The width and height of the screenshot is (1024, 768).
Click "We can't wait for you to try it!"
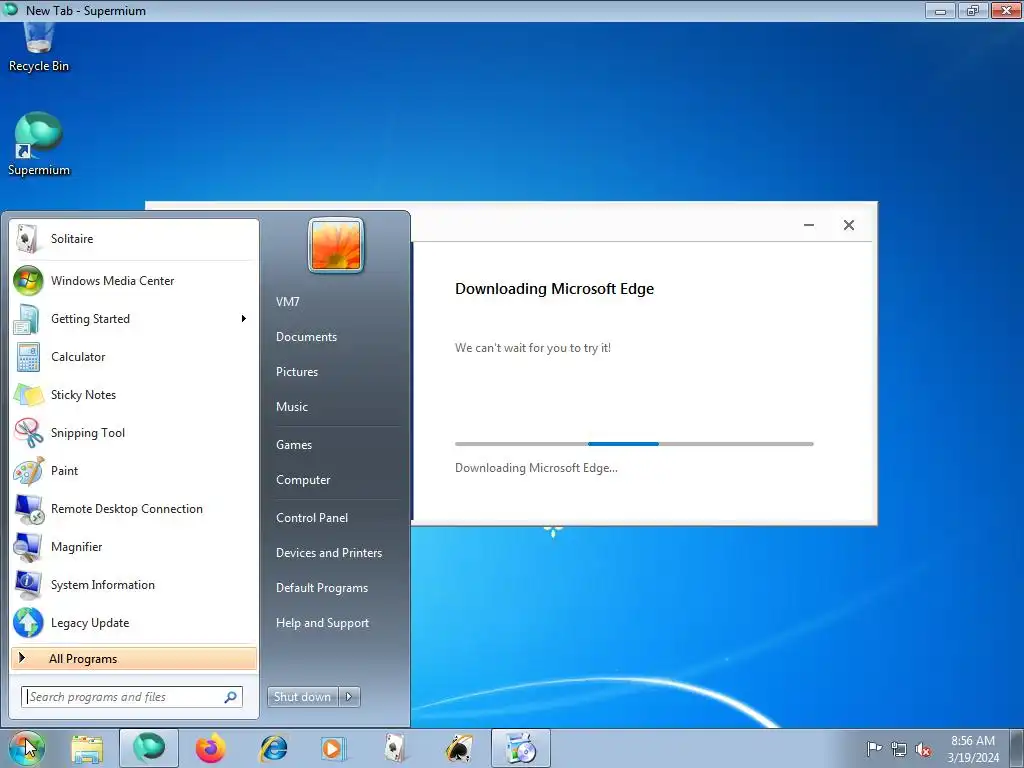pos(533,348)
